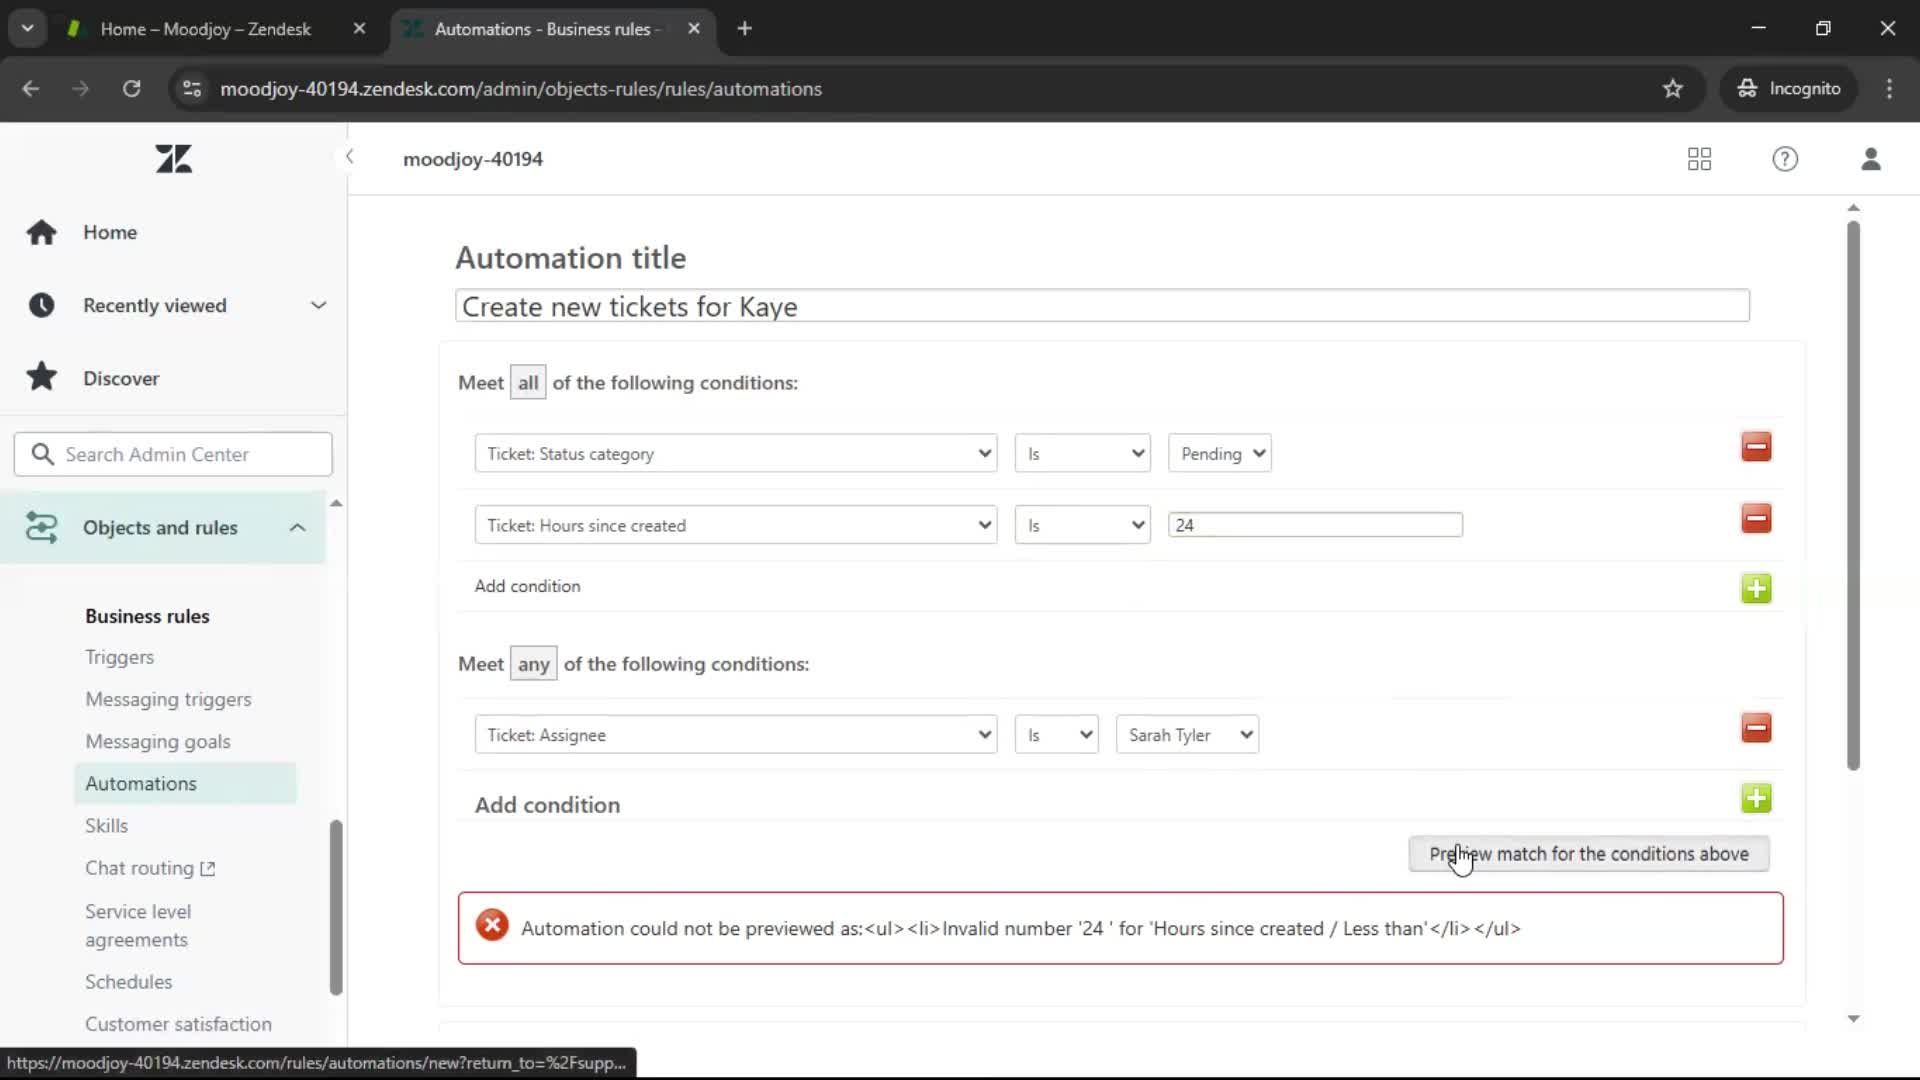Select Automations in sidebar
The height and width of the screenshot is (1080, 1920).
pyautogui.click(x=185, y=783)
